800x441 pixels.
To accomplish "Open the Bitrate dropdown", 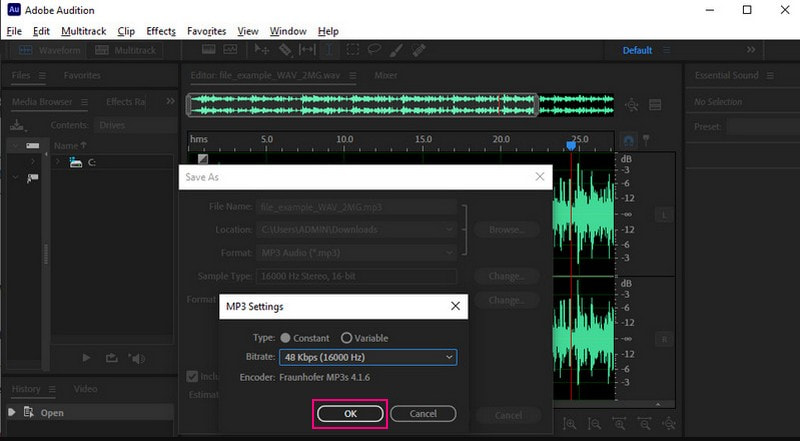I will click(x=369, y=357).
